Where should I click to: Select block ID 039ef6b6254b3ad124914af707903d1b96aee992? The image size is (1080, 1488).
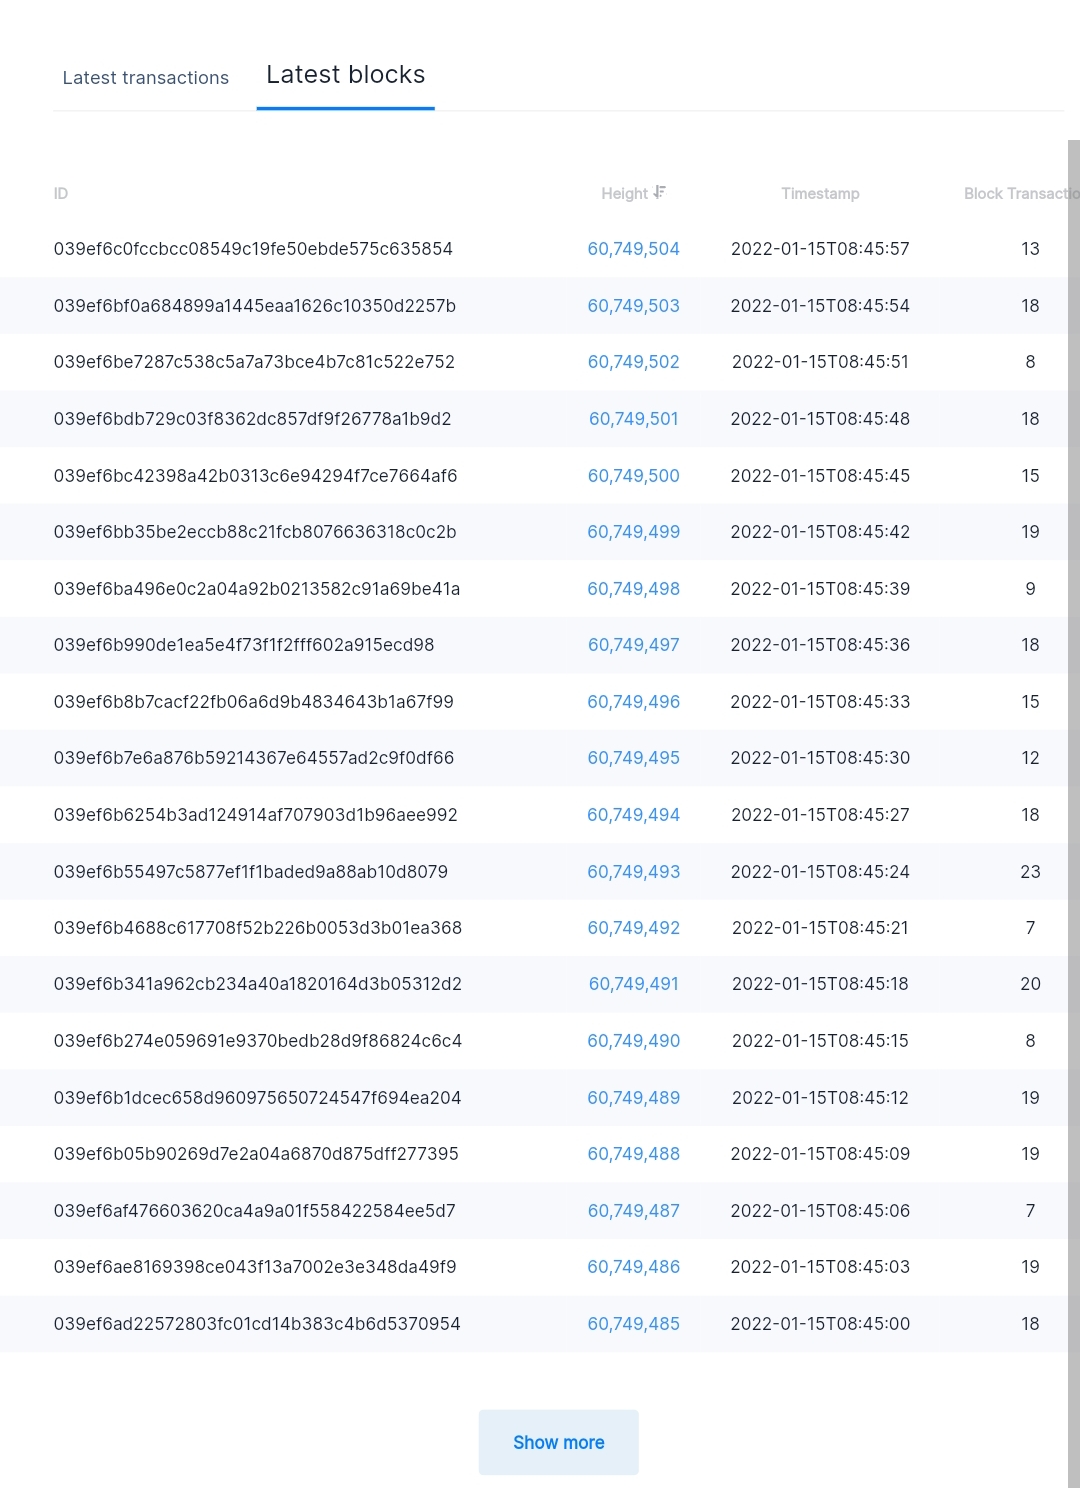[x=255, y=815]
